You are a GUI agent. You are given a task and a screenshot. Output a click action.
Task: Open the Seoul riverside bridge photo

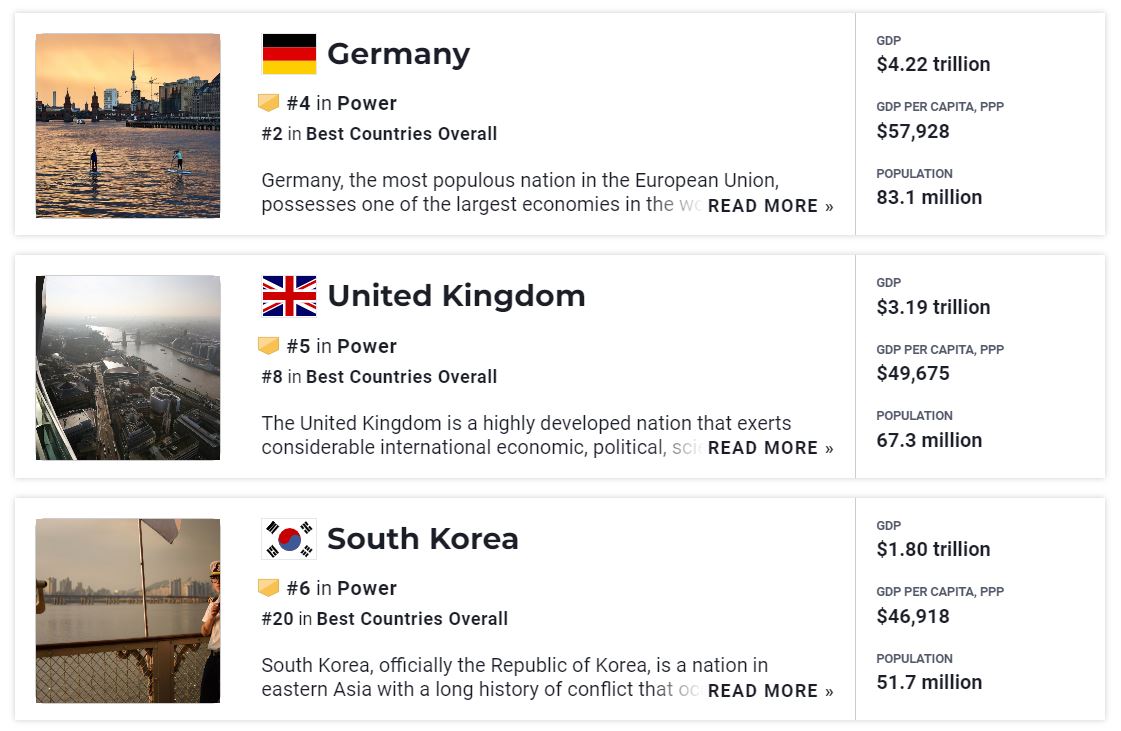pos(128,610)
